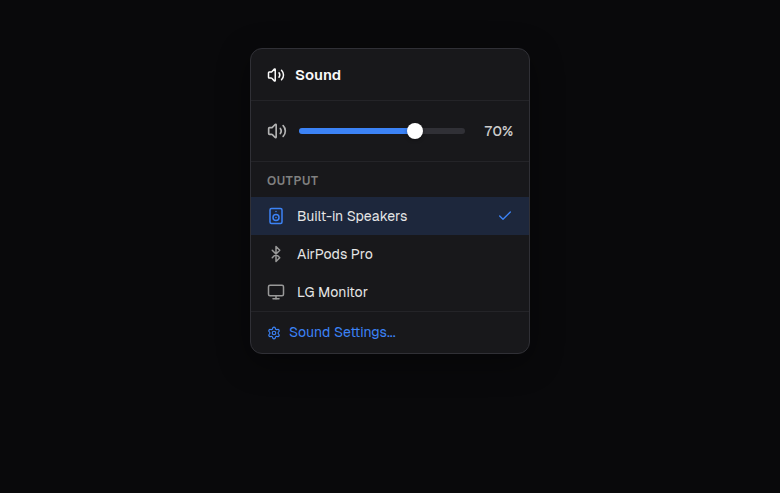Click the white volume slider thumb

[415, 131]
